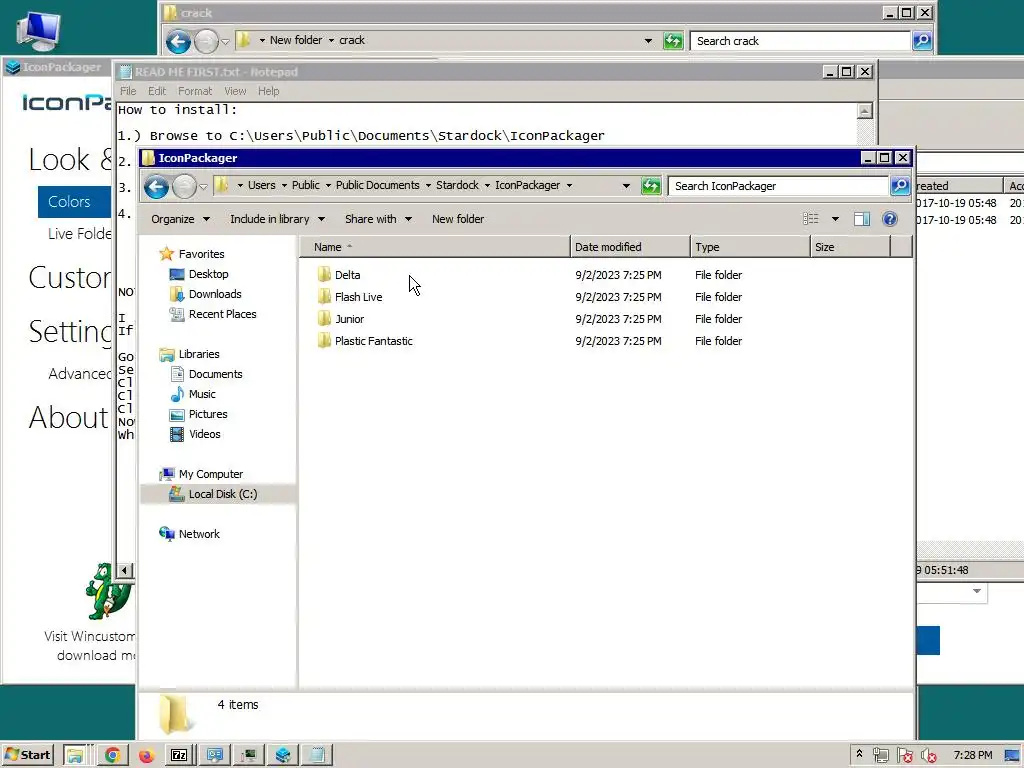Viewport: 1024px width, 768px height.
Task: Launch Chrome from the taskbar
Action: pos(112,755)
